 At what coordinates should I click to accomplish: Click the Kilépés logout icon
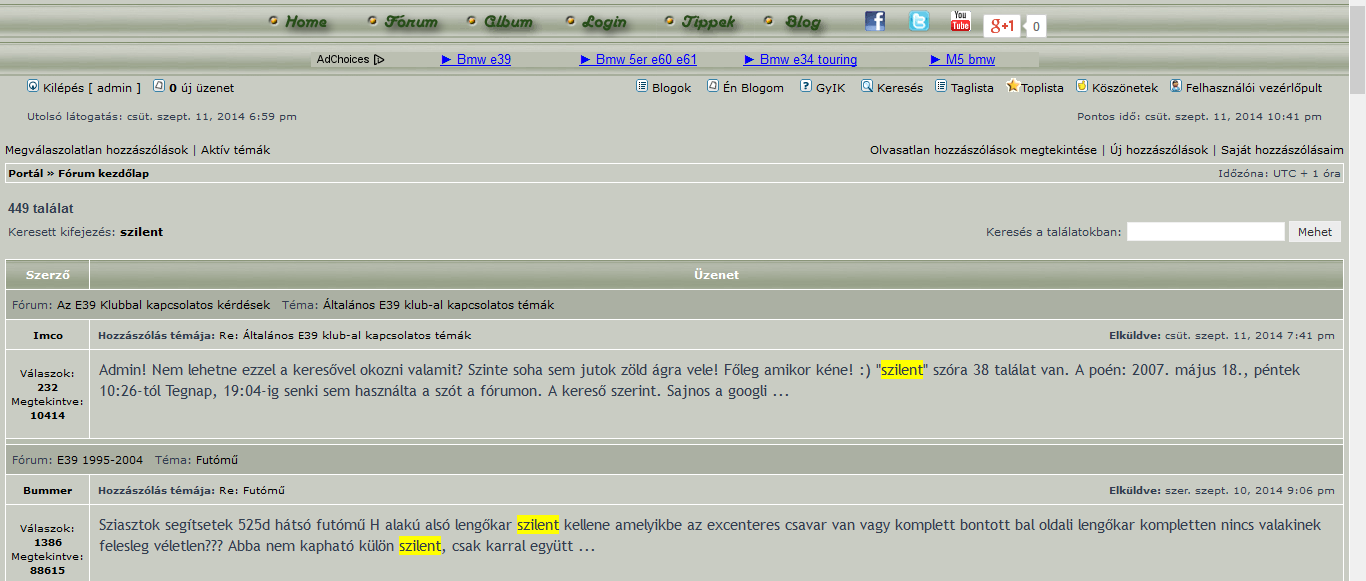tap(33, 87)
